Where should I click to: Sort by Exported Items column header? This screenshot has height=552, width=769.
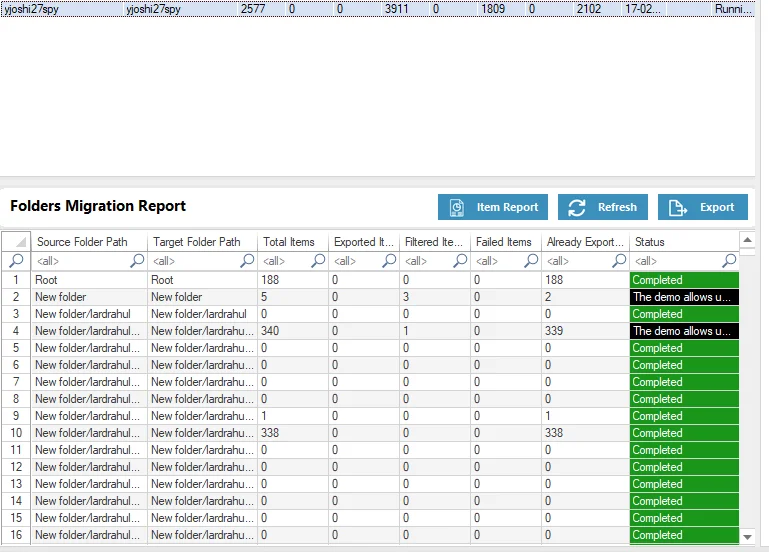pos(364,242)
